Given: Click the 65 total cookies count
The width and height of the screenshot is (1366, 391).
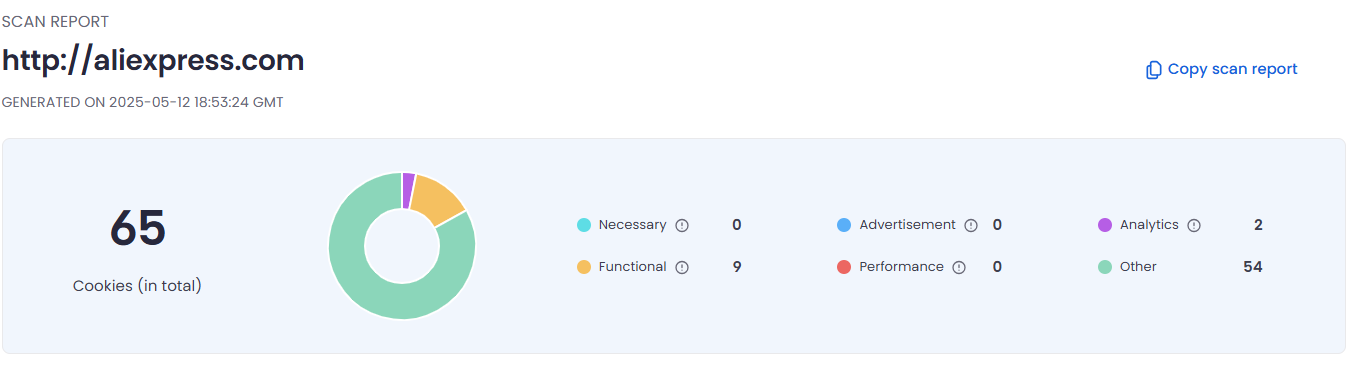Looking at the screenshot, I should coord(138,228).
